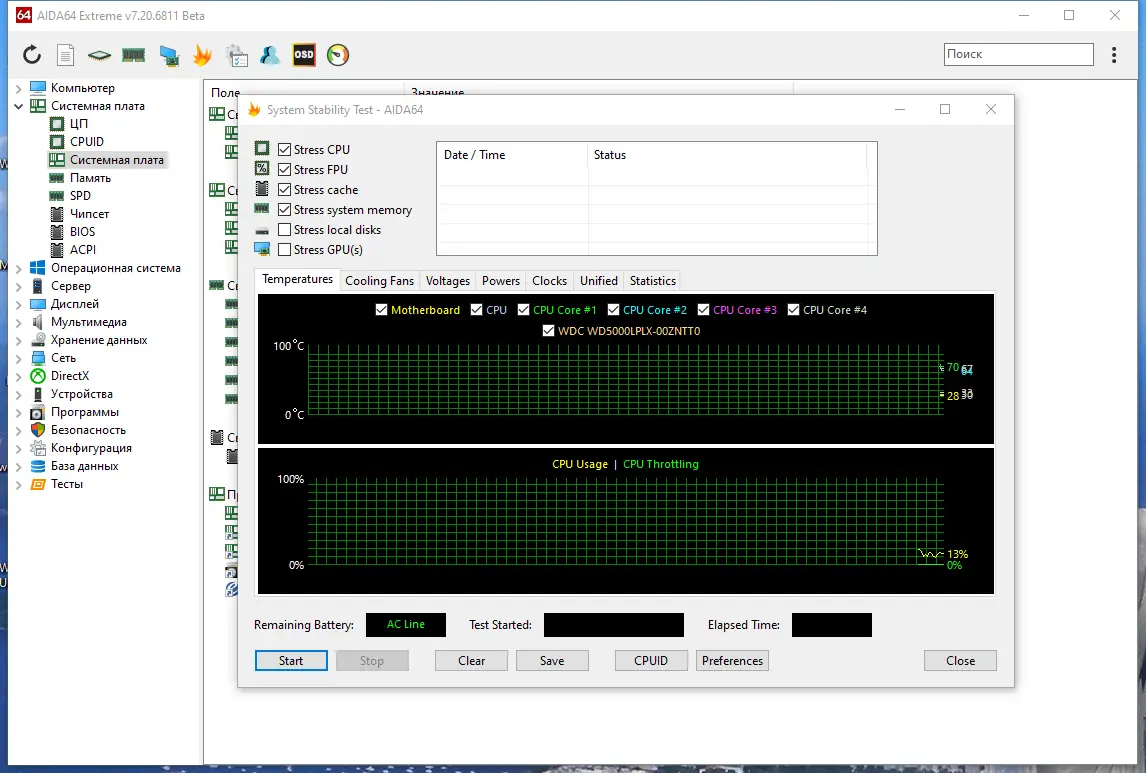Click the Stress local disks drive icon

[x=262, y=230]
